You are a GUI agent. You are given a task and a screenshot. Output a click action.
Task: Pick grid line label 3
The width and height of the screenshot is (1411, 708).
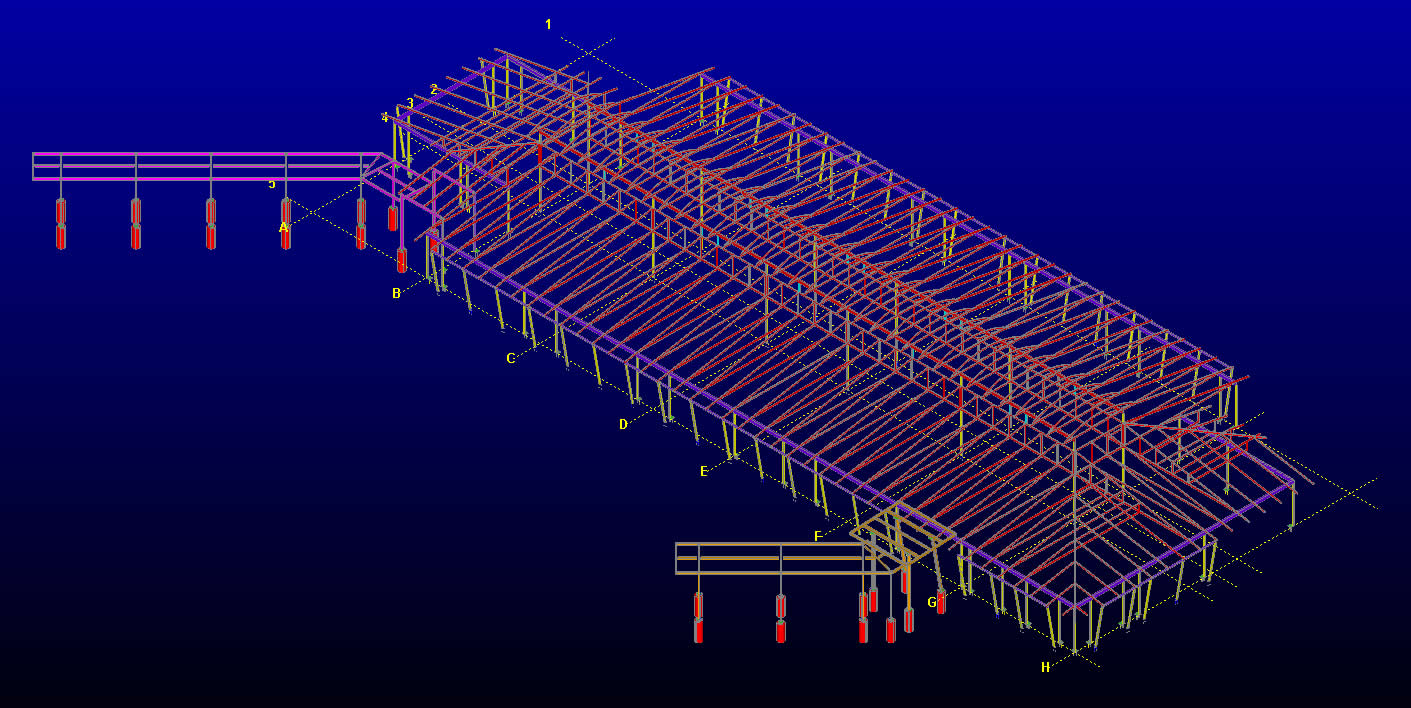(410, 103)
